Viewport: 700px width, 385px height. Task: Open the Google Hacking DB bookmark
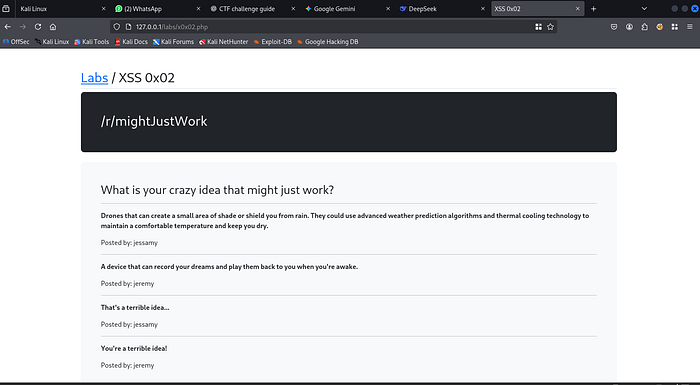[328, 42]
